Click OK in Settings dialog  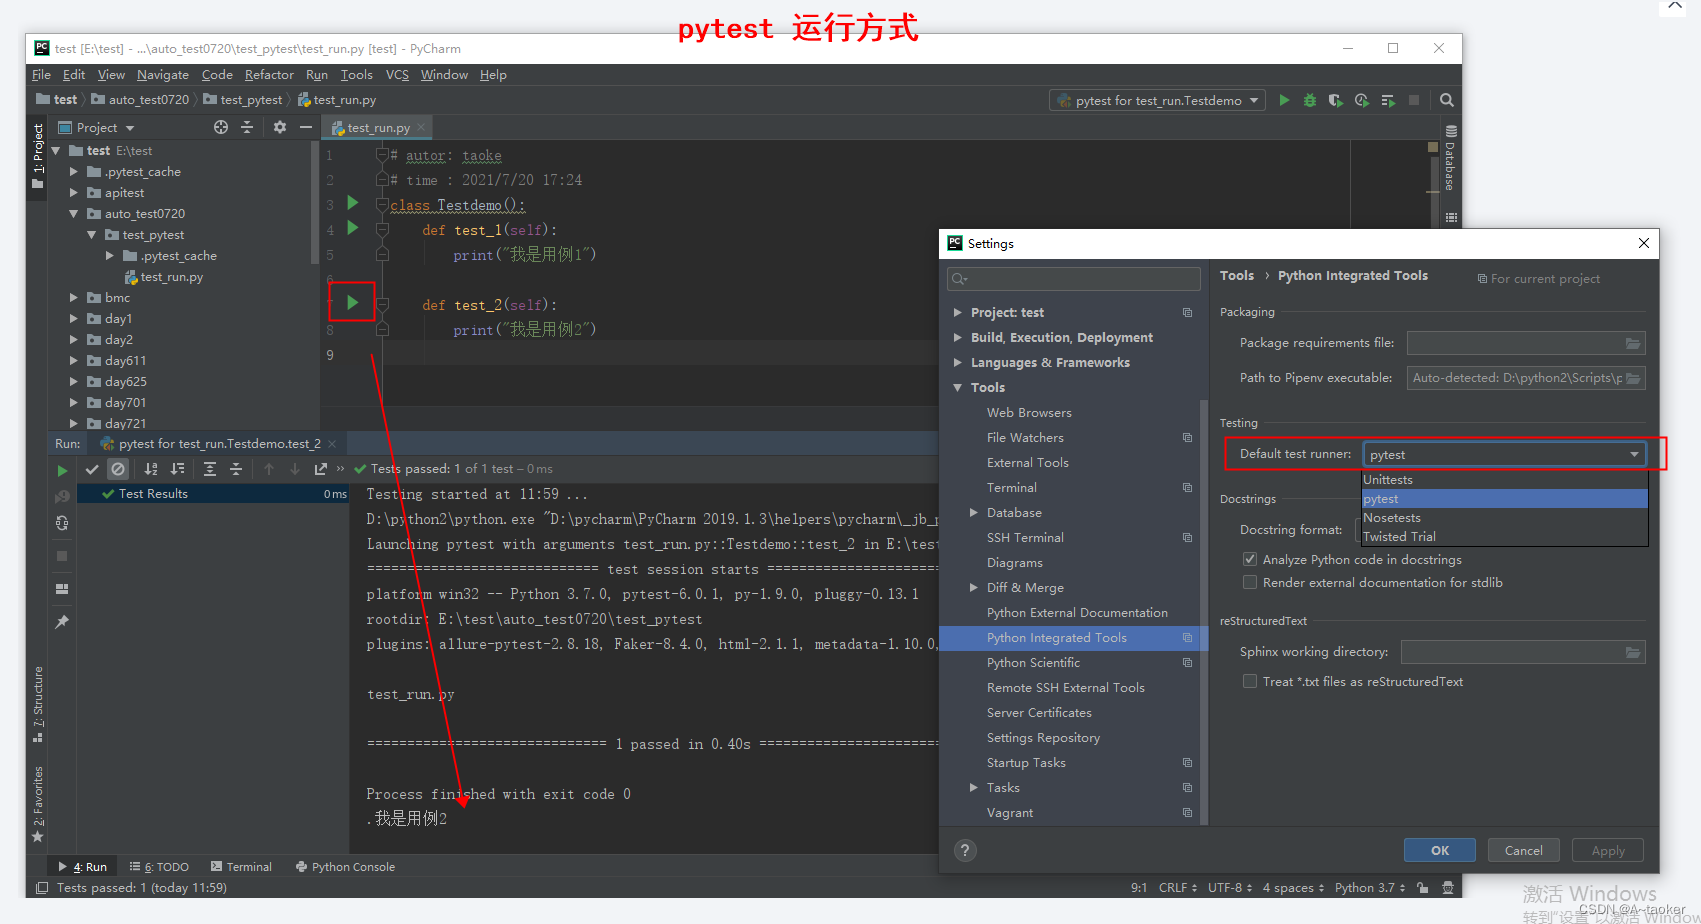[x=1440, y=850]
